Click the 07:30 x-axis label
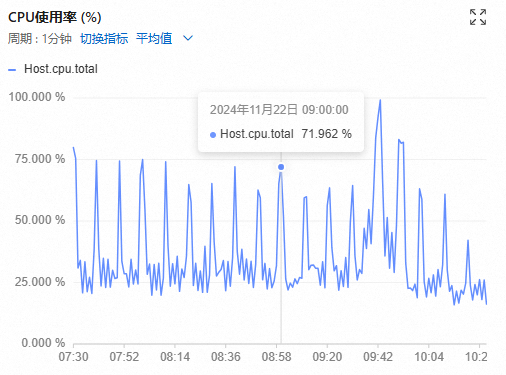 [x=73, y=357]
